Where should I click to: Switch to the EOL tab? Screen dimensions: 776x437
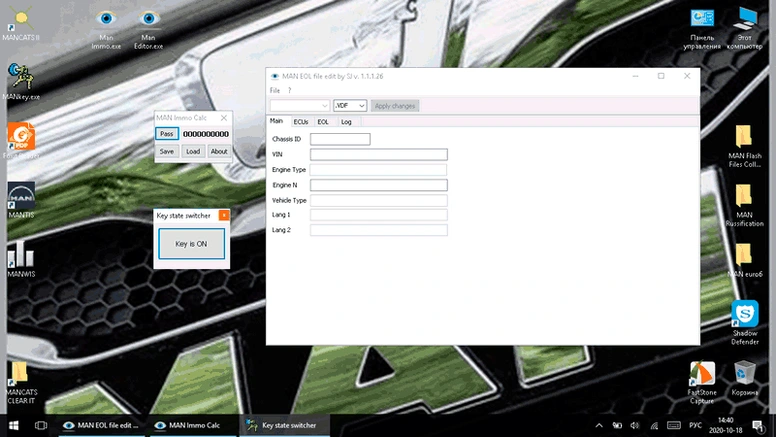323,122
